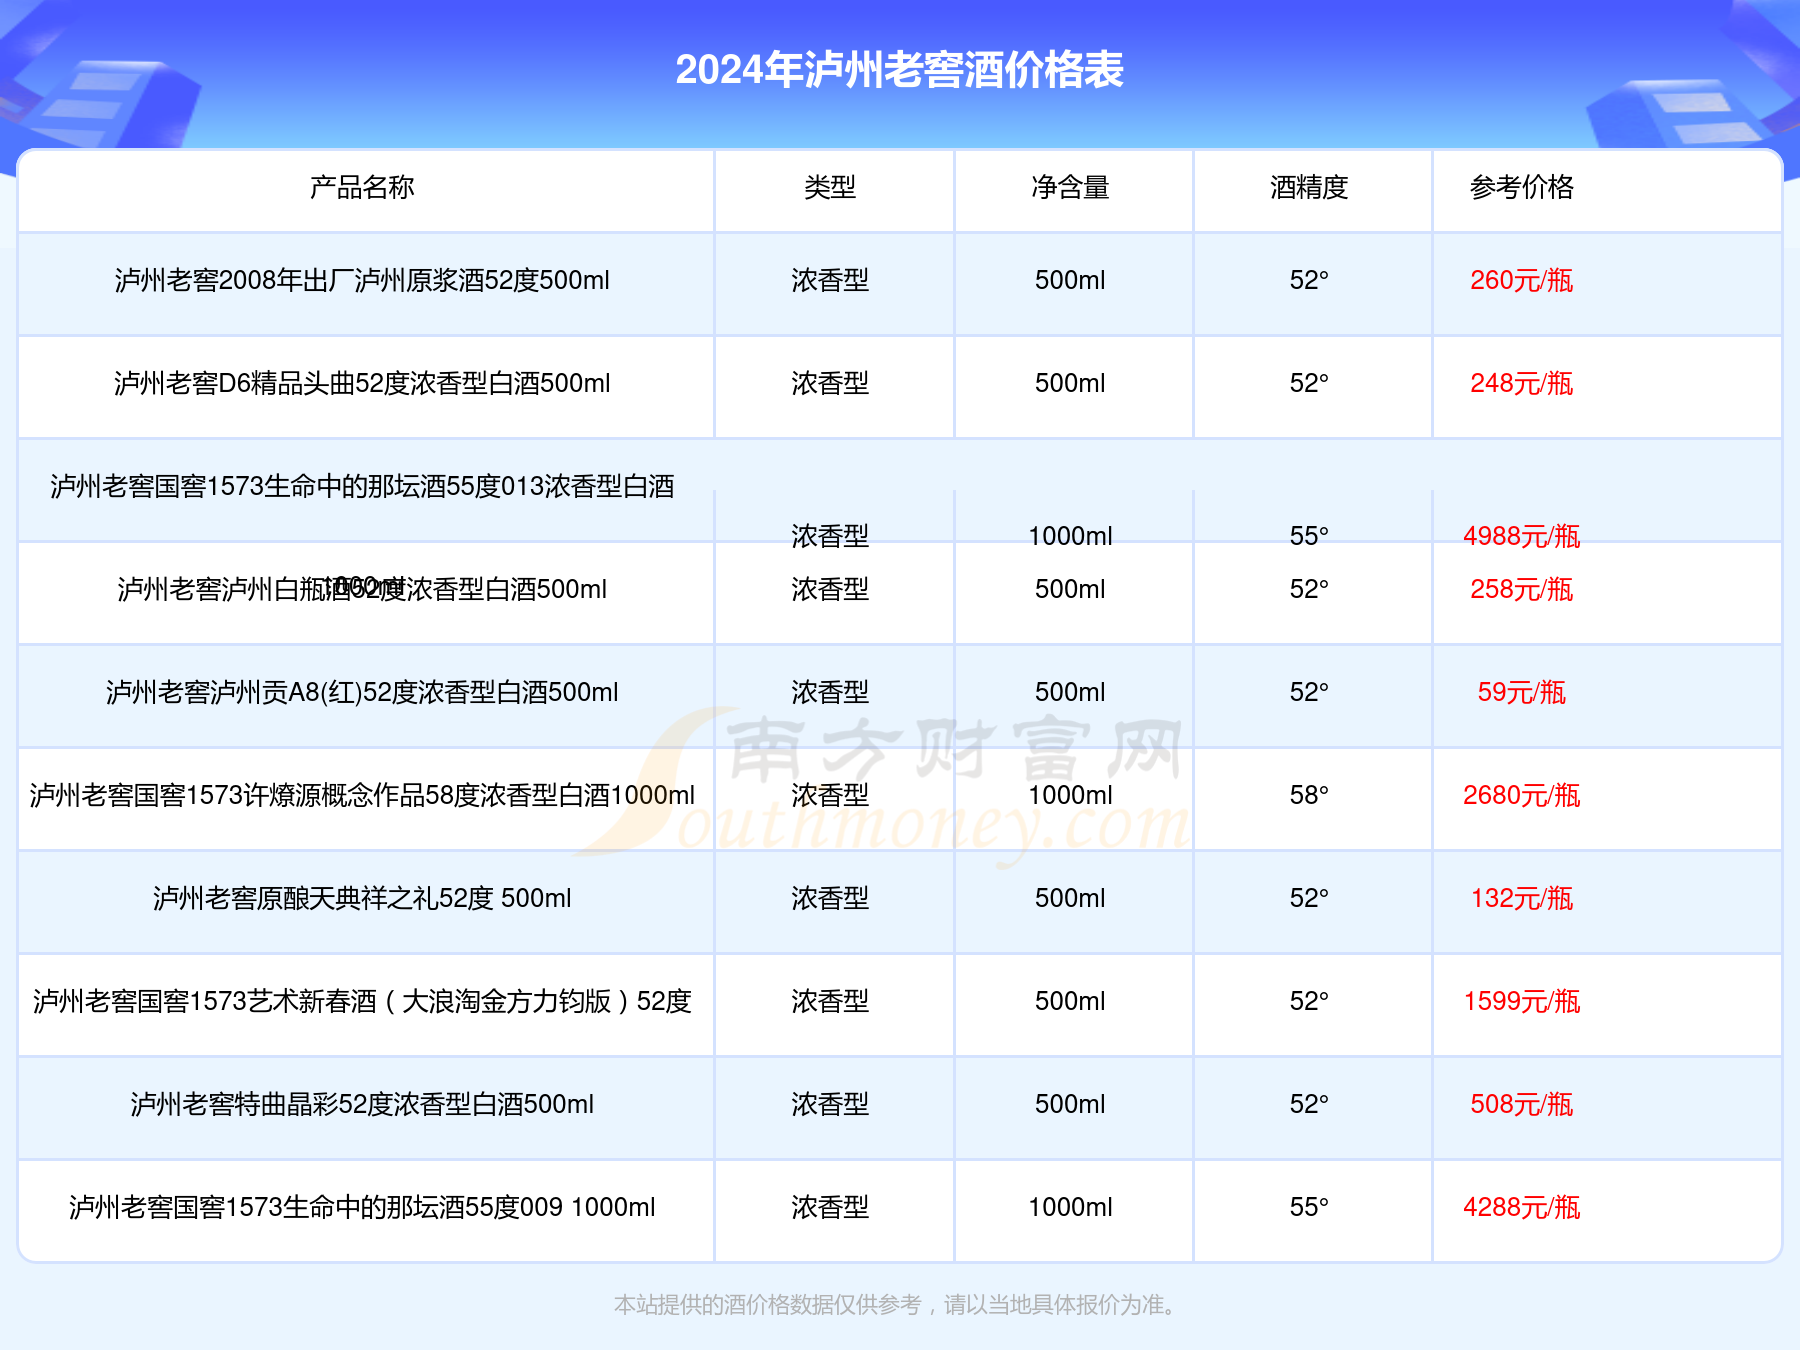1800x1350 pixels.
Task: Click 浓香型 in the 59元/瓶 row
Action: [x=830, y=692]
